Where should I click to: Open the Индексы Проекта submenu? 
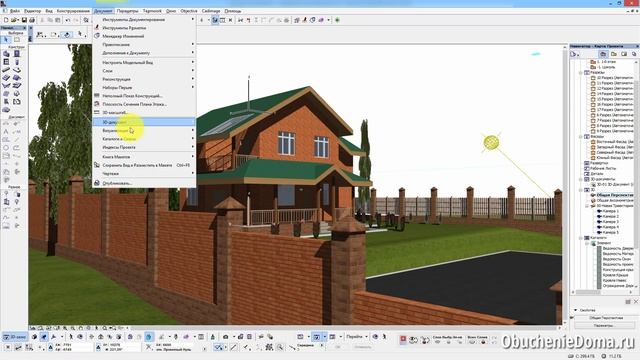144,147
